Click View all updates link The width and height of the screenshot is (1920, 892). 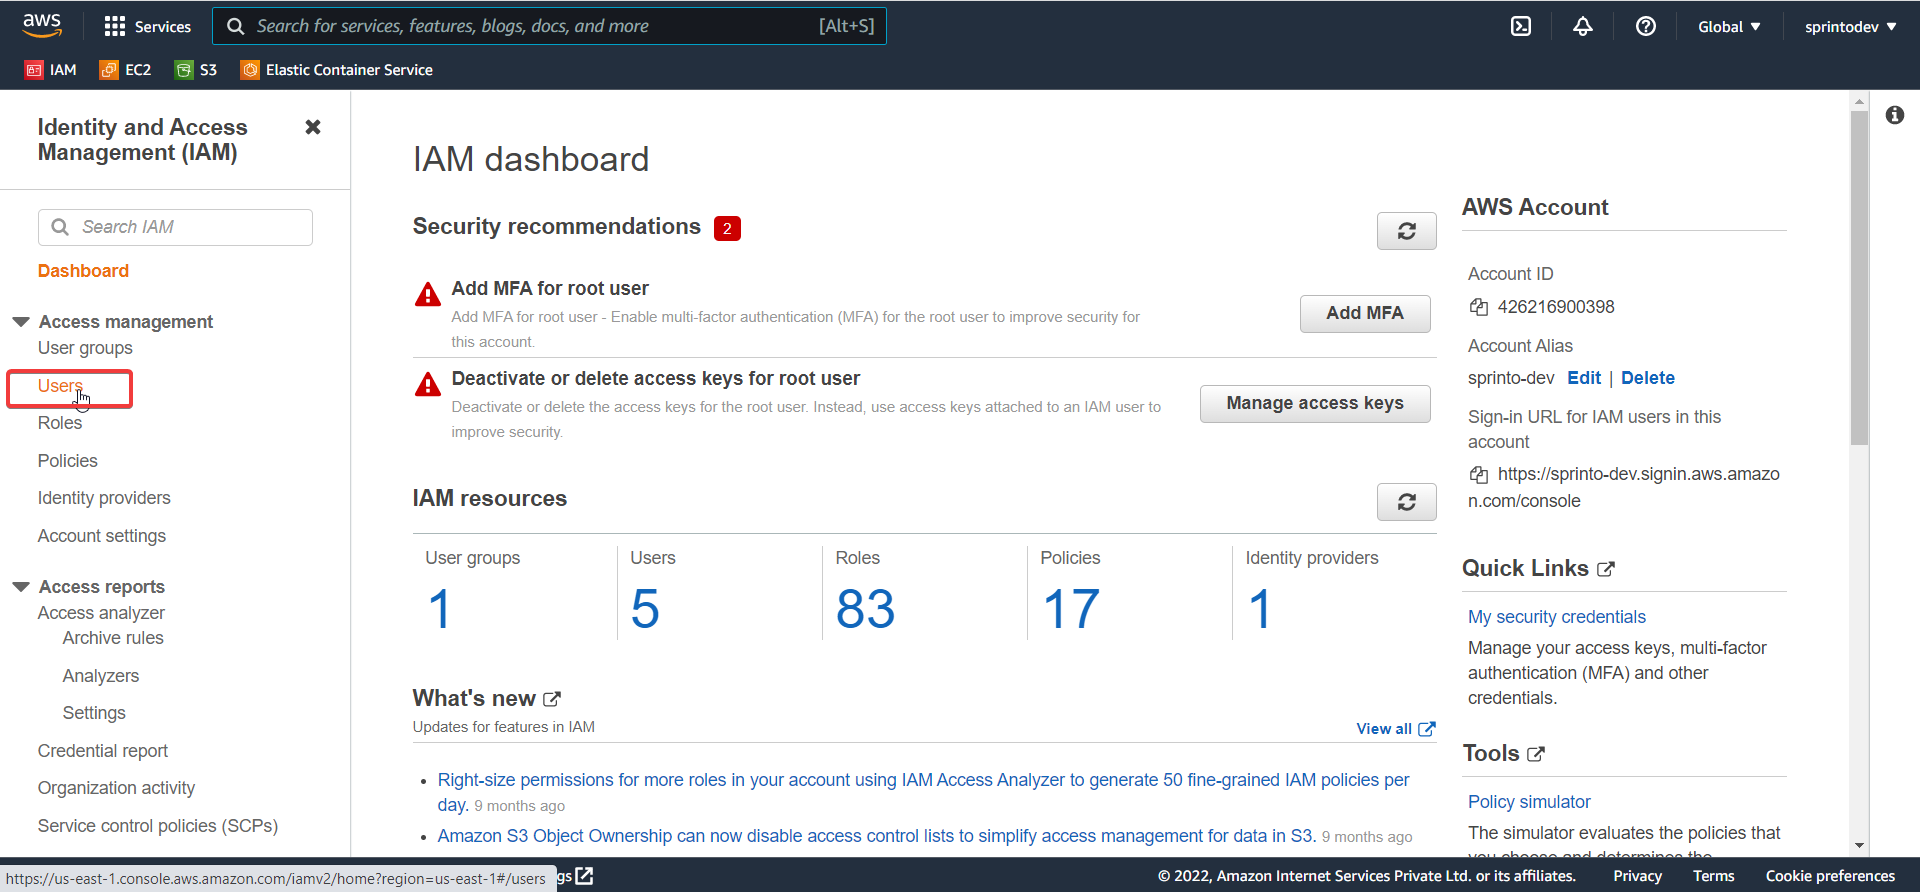1395,729
